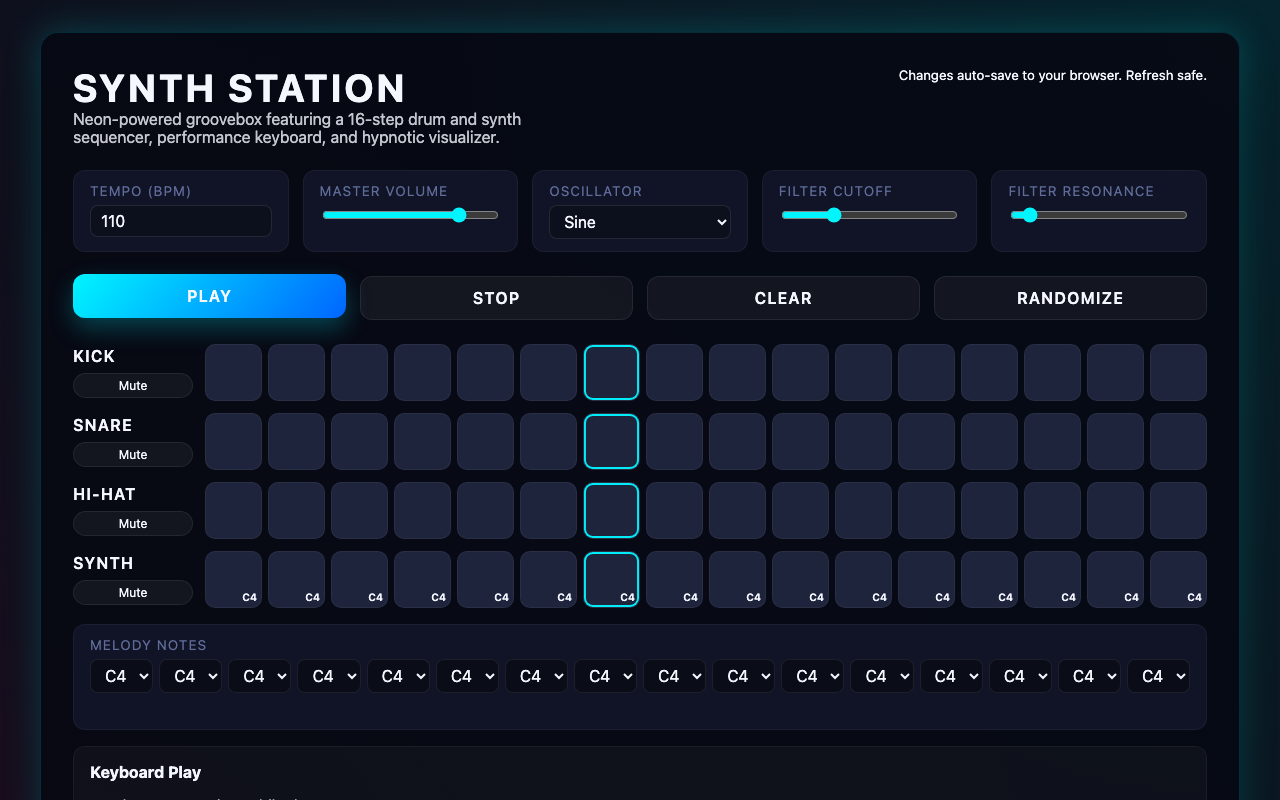Open the Oscillator waveform dropdown
The width and height of the screenshot is (1280, 800).
click(640, 222)
